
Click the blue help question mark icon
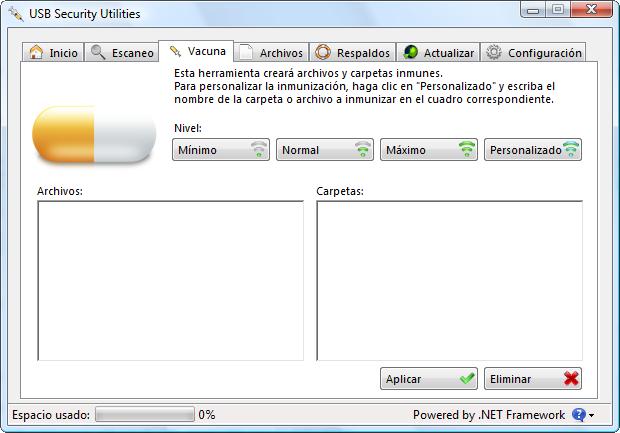[x=578, y=415]
